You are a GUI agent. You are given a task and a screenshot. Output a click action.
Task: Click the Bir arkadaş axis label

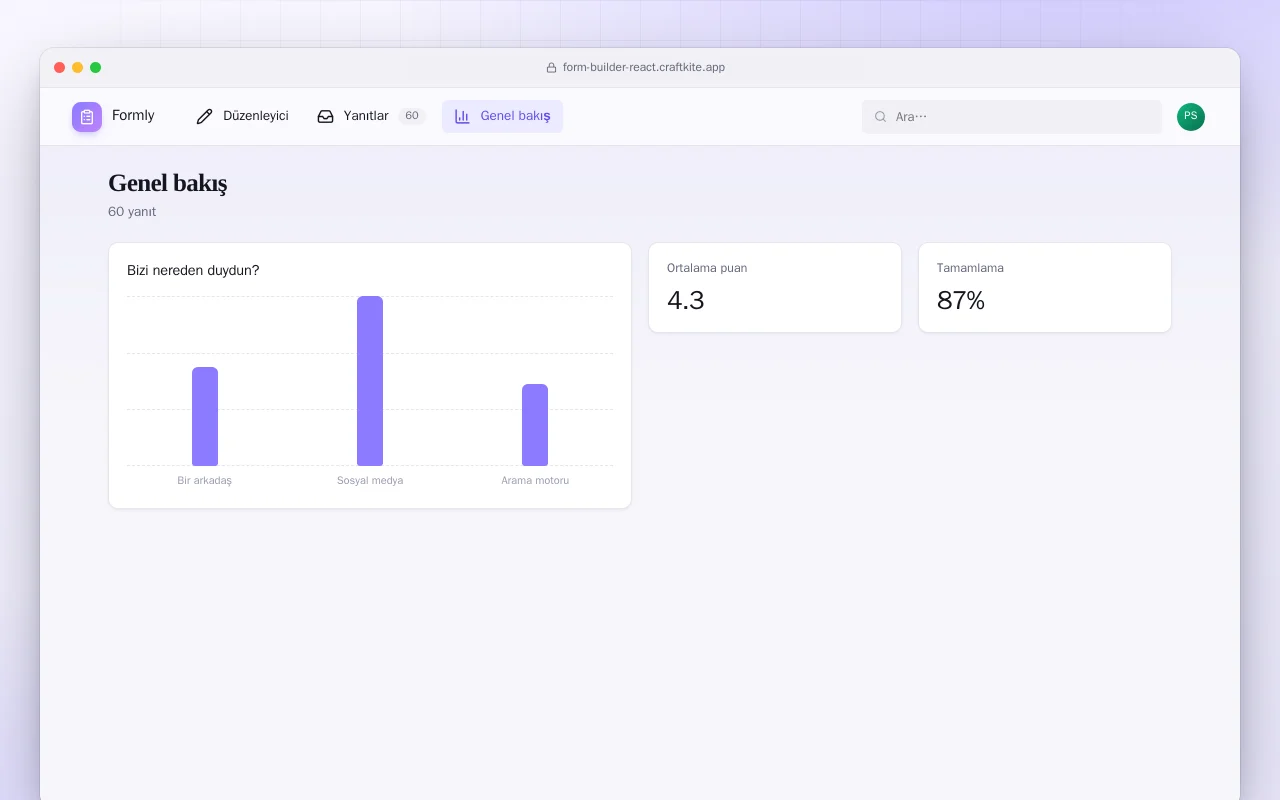pyautogui.click(x=205, y=481)
